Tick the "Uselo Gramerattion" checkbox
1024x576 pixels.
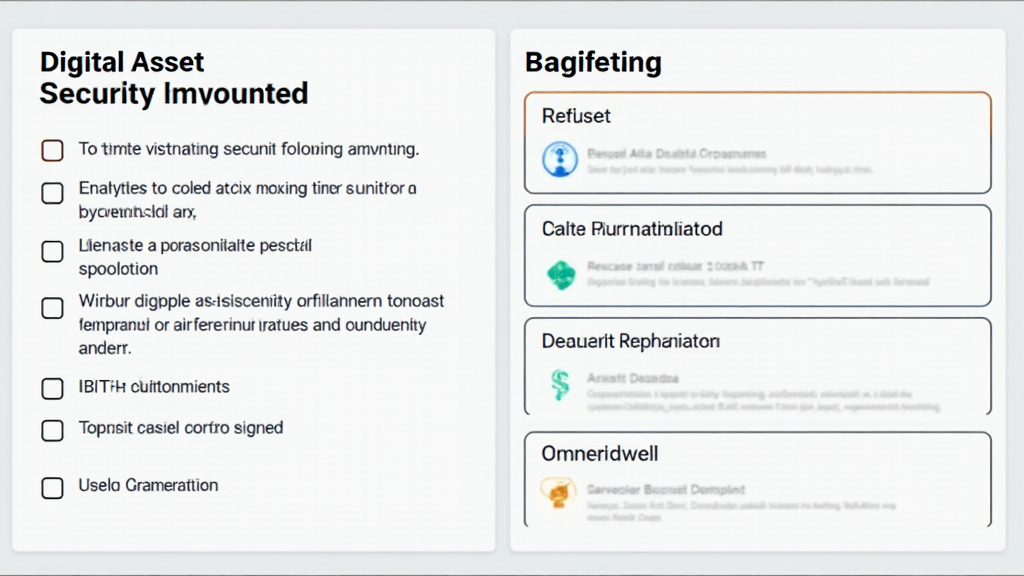click(52, 488)
